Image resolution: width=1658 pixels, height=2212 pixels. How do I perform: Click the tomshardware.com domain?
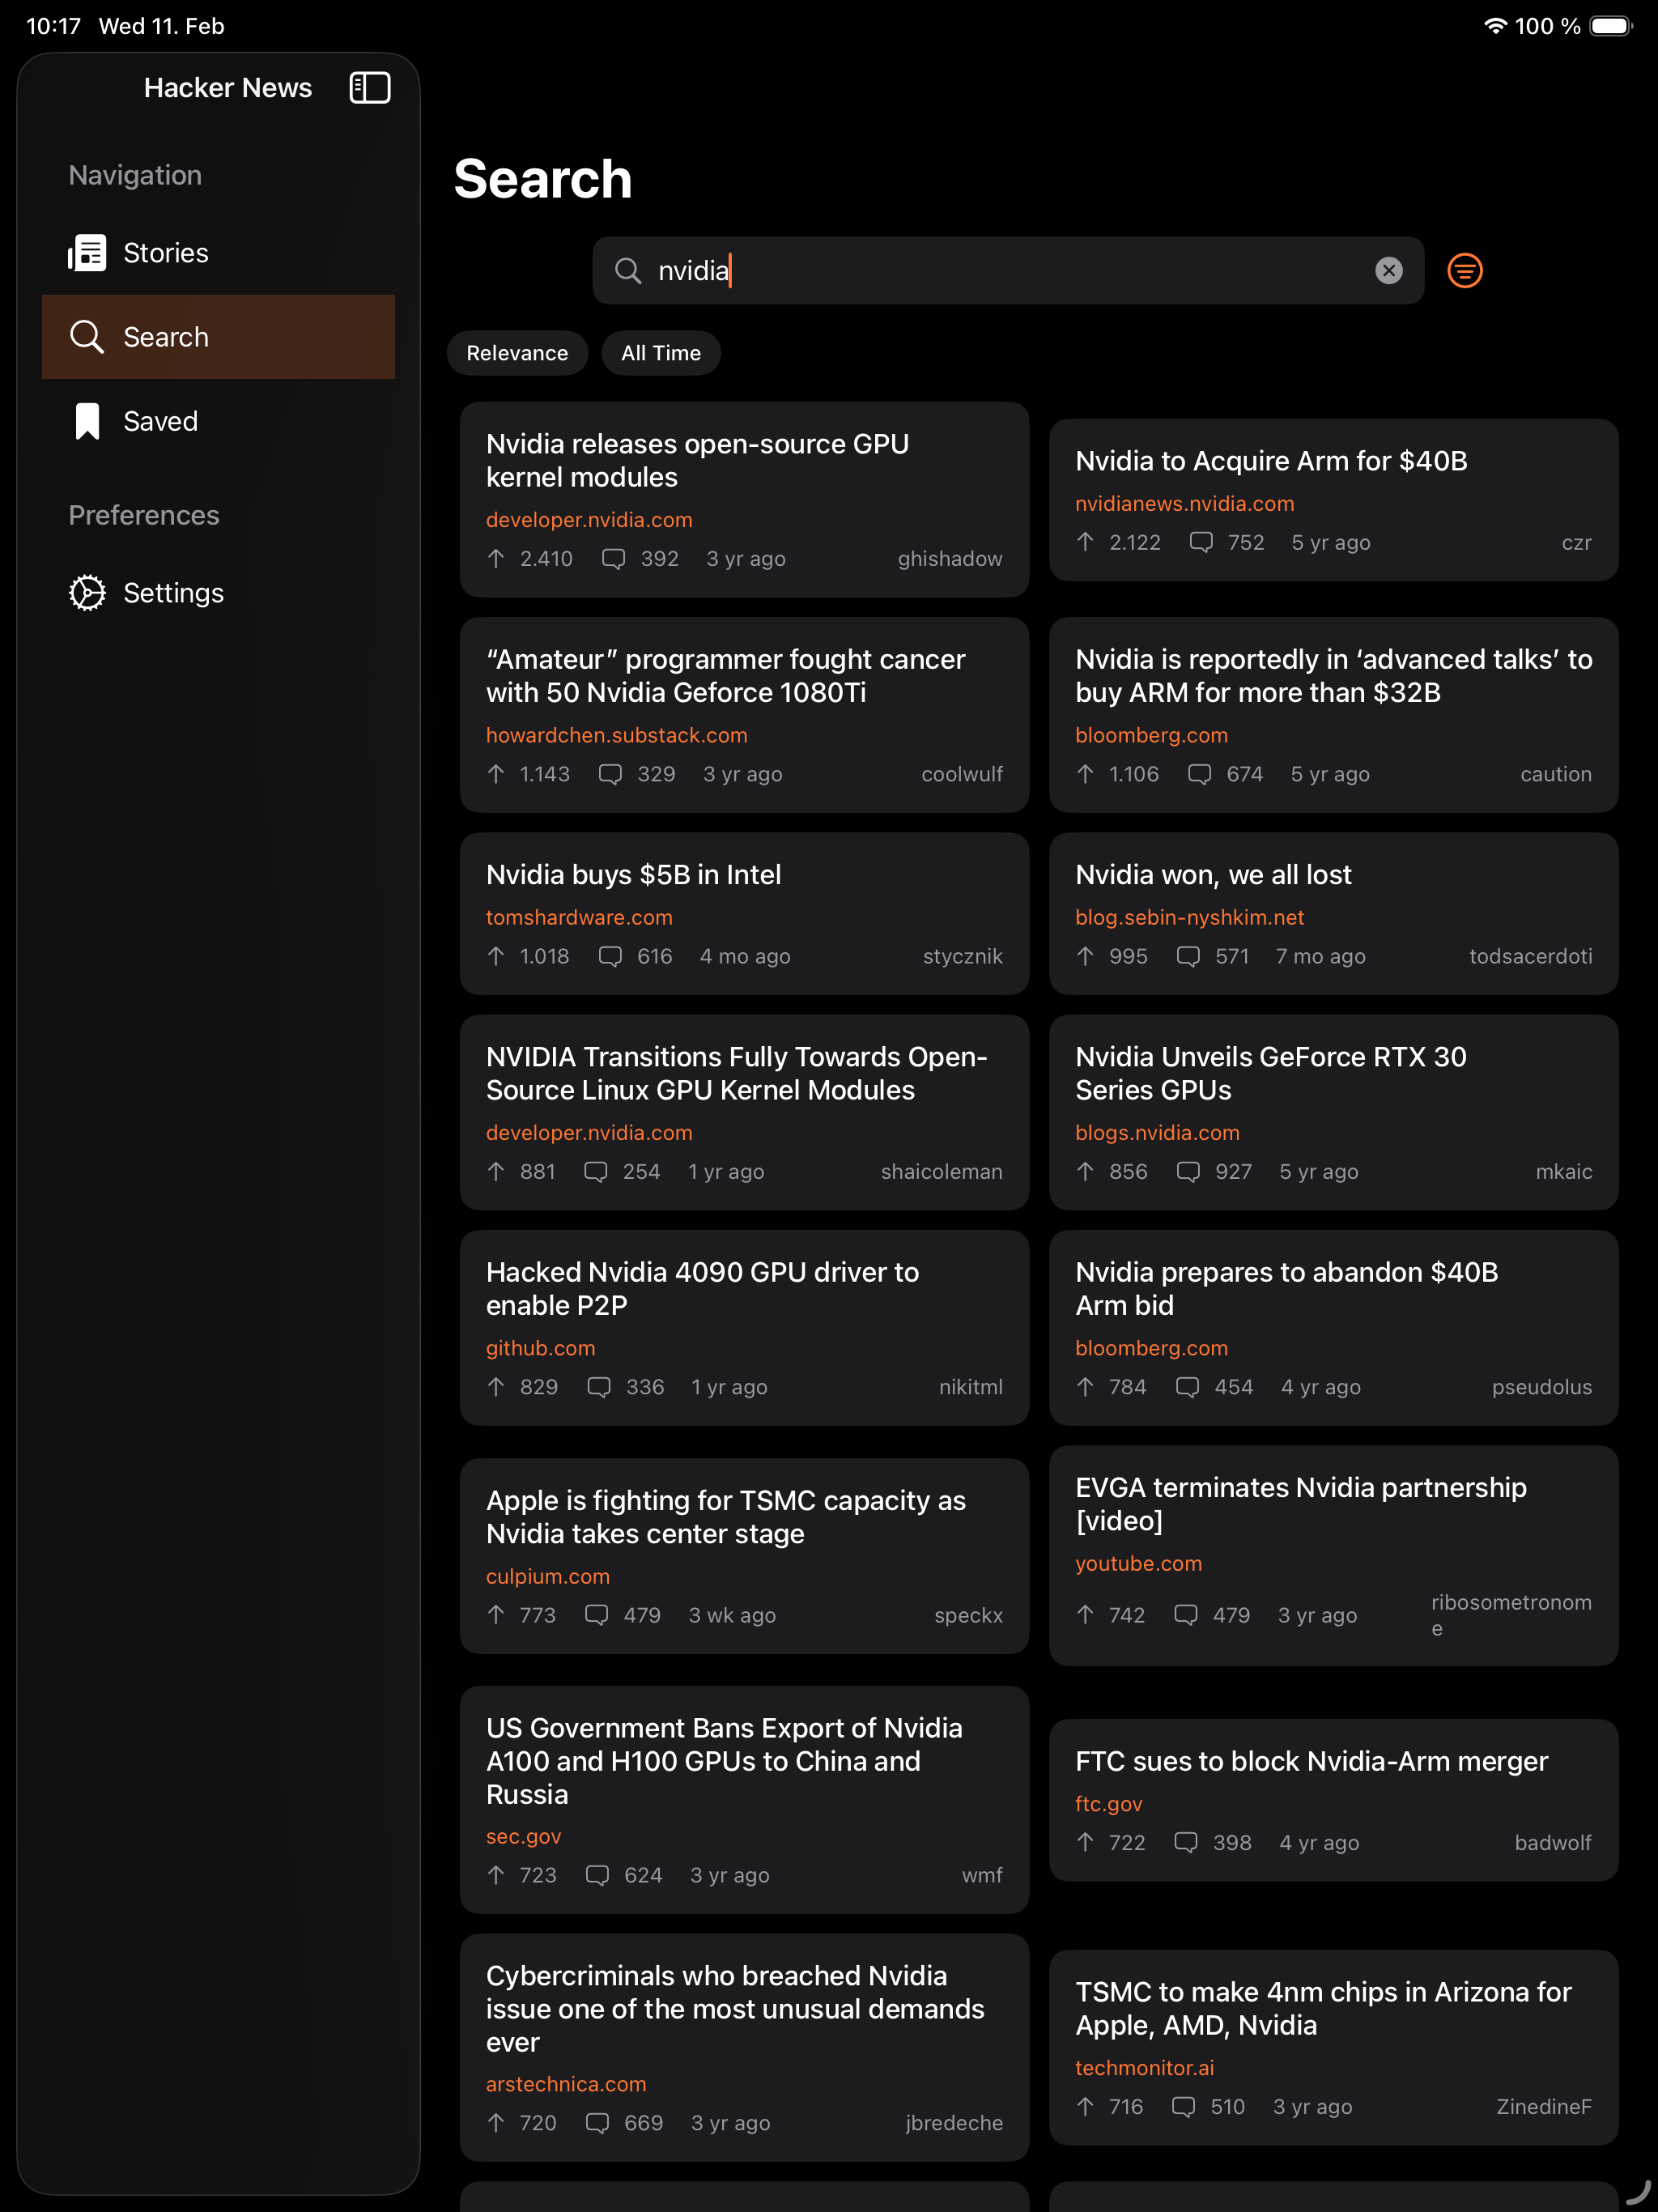[x=579, y=917]
